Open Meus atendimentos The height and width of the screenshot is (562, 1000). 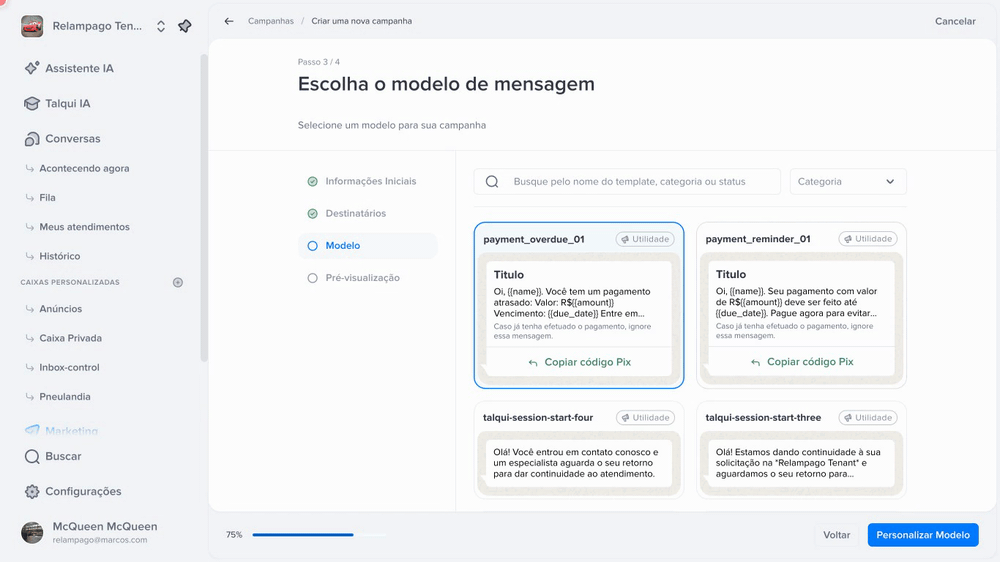click(x=84, y=227)
